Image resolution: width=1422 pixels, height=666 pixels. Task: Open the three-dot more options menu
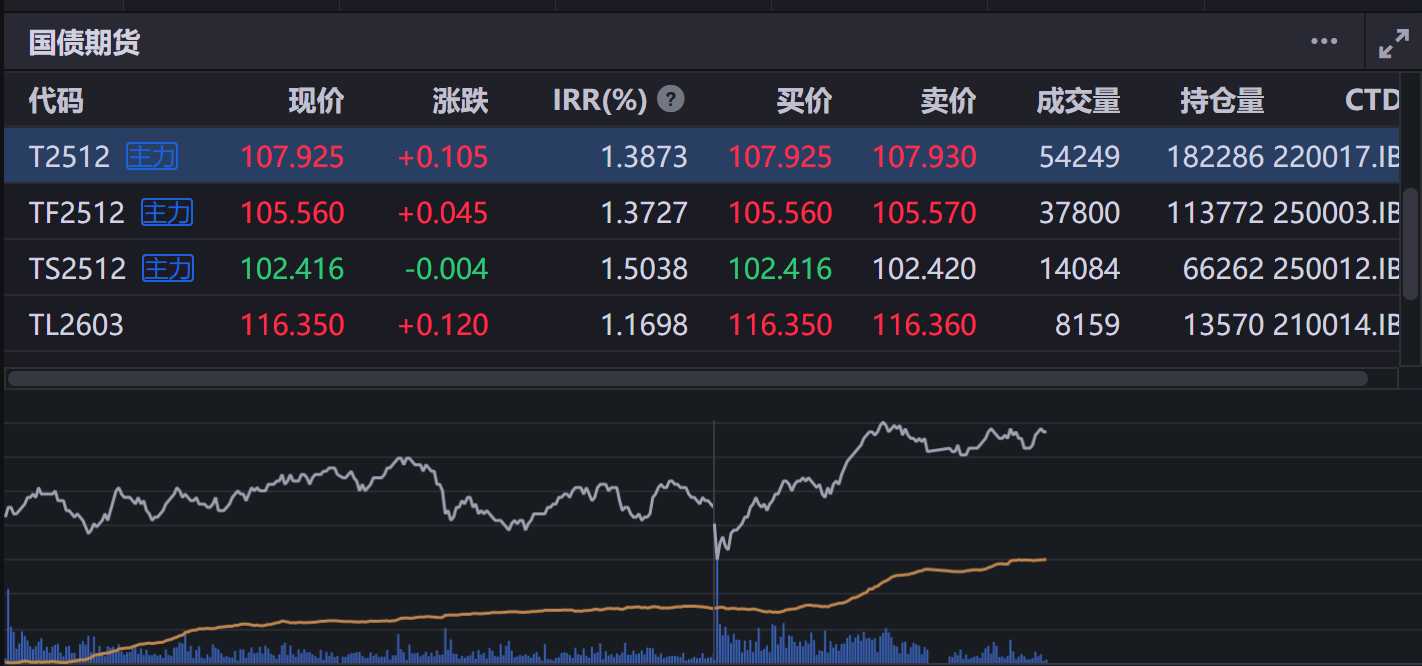coord(1324,42)
